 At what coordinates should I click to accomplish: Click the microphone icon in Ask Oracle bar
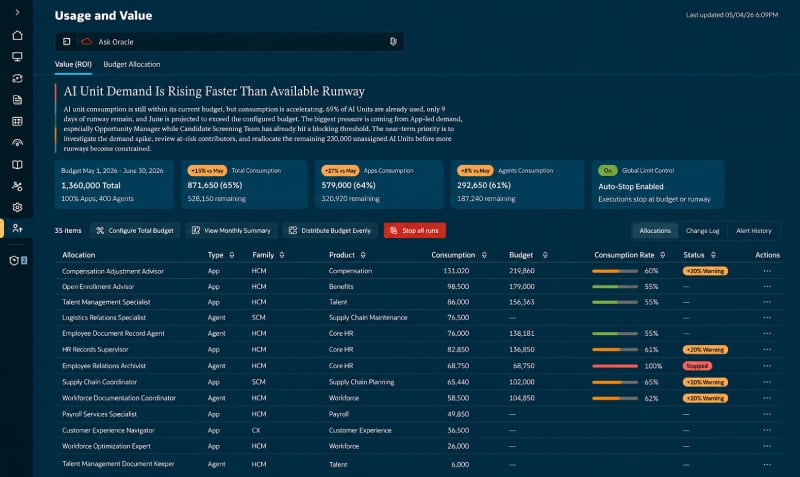coord(393,42)
